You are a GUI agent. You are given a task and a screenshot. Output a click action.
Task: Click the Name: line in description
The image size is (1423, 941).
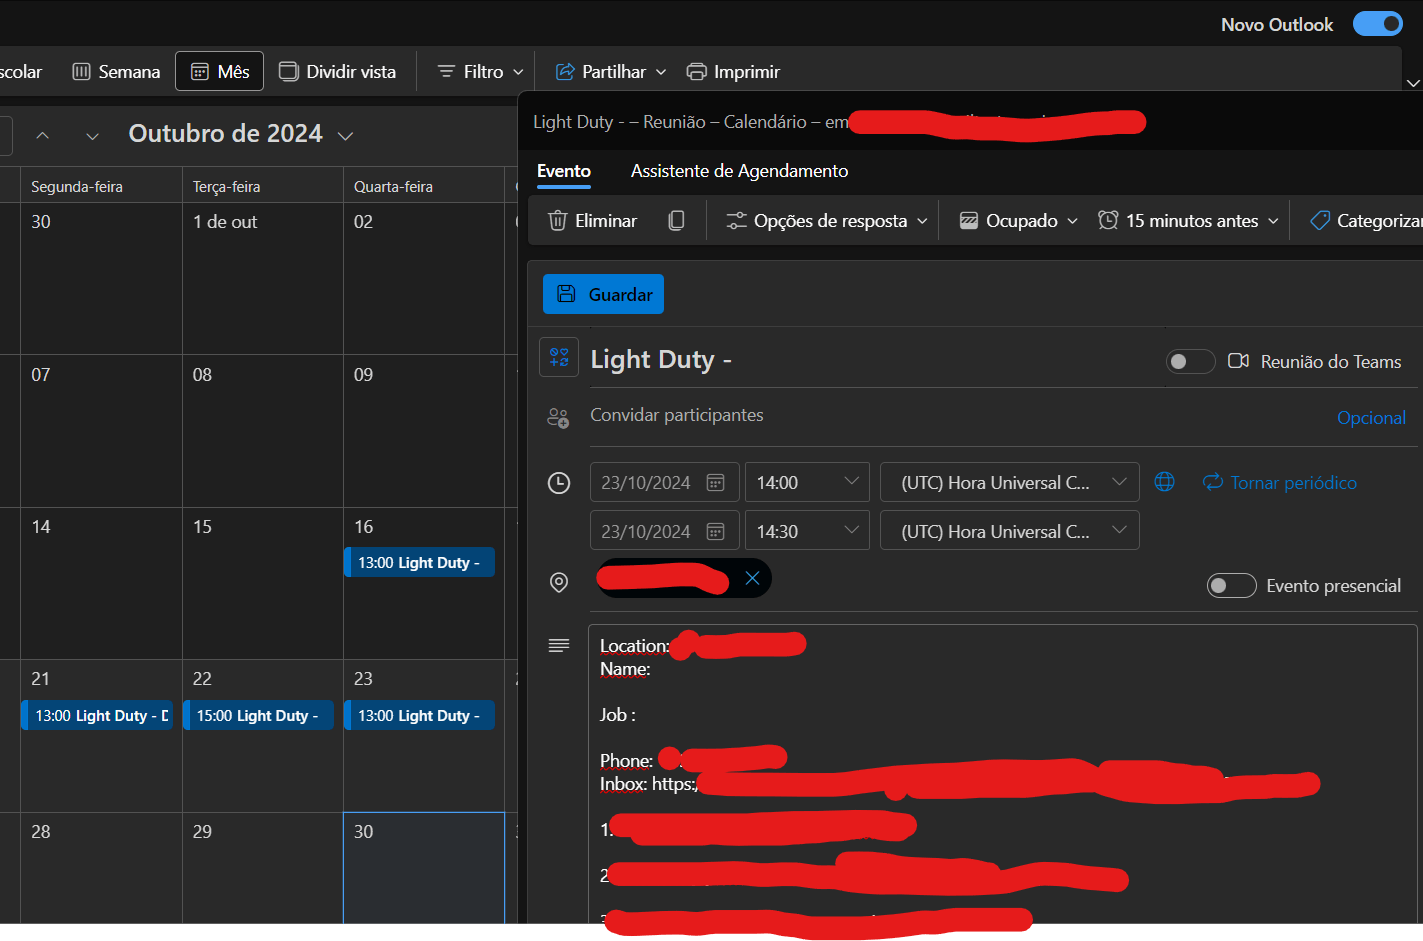625,669
